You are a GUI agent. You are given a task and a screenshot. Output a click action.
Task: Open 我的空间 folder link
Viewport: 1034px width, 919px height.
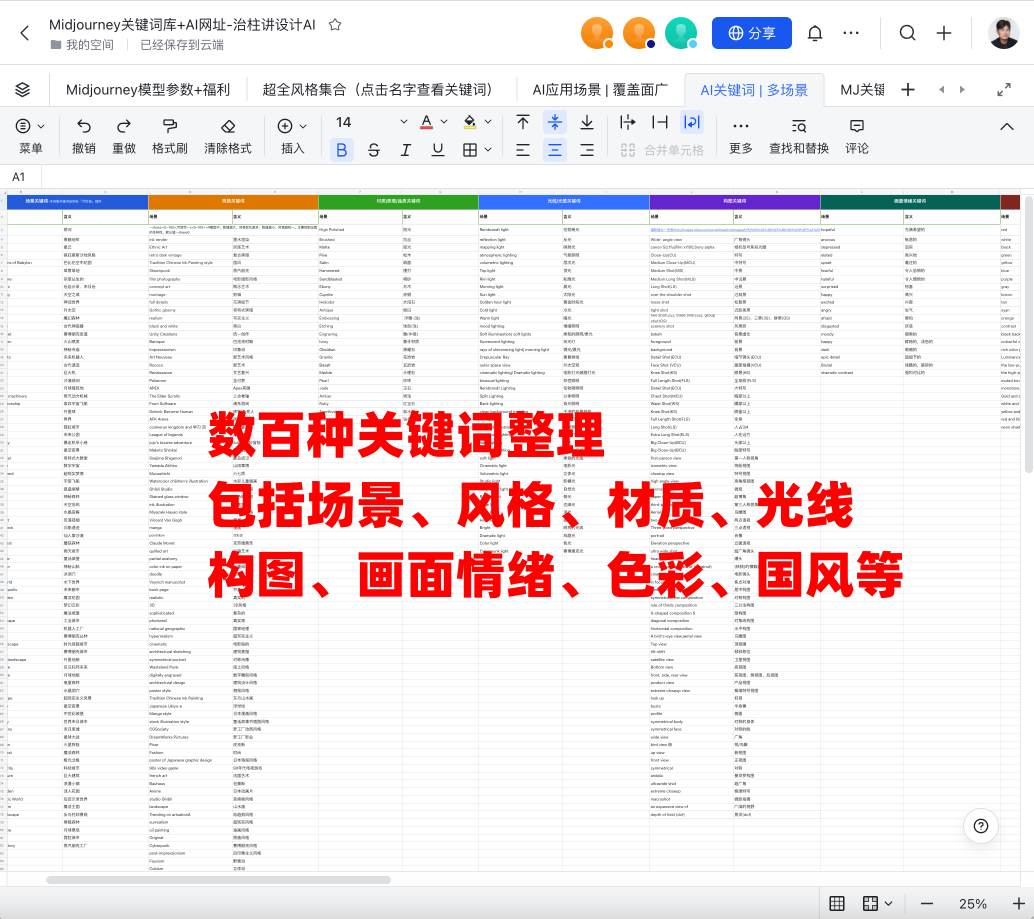point(82,45)
